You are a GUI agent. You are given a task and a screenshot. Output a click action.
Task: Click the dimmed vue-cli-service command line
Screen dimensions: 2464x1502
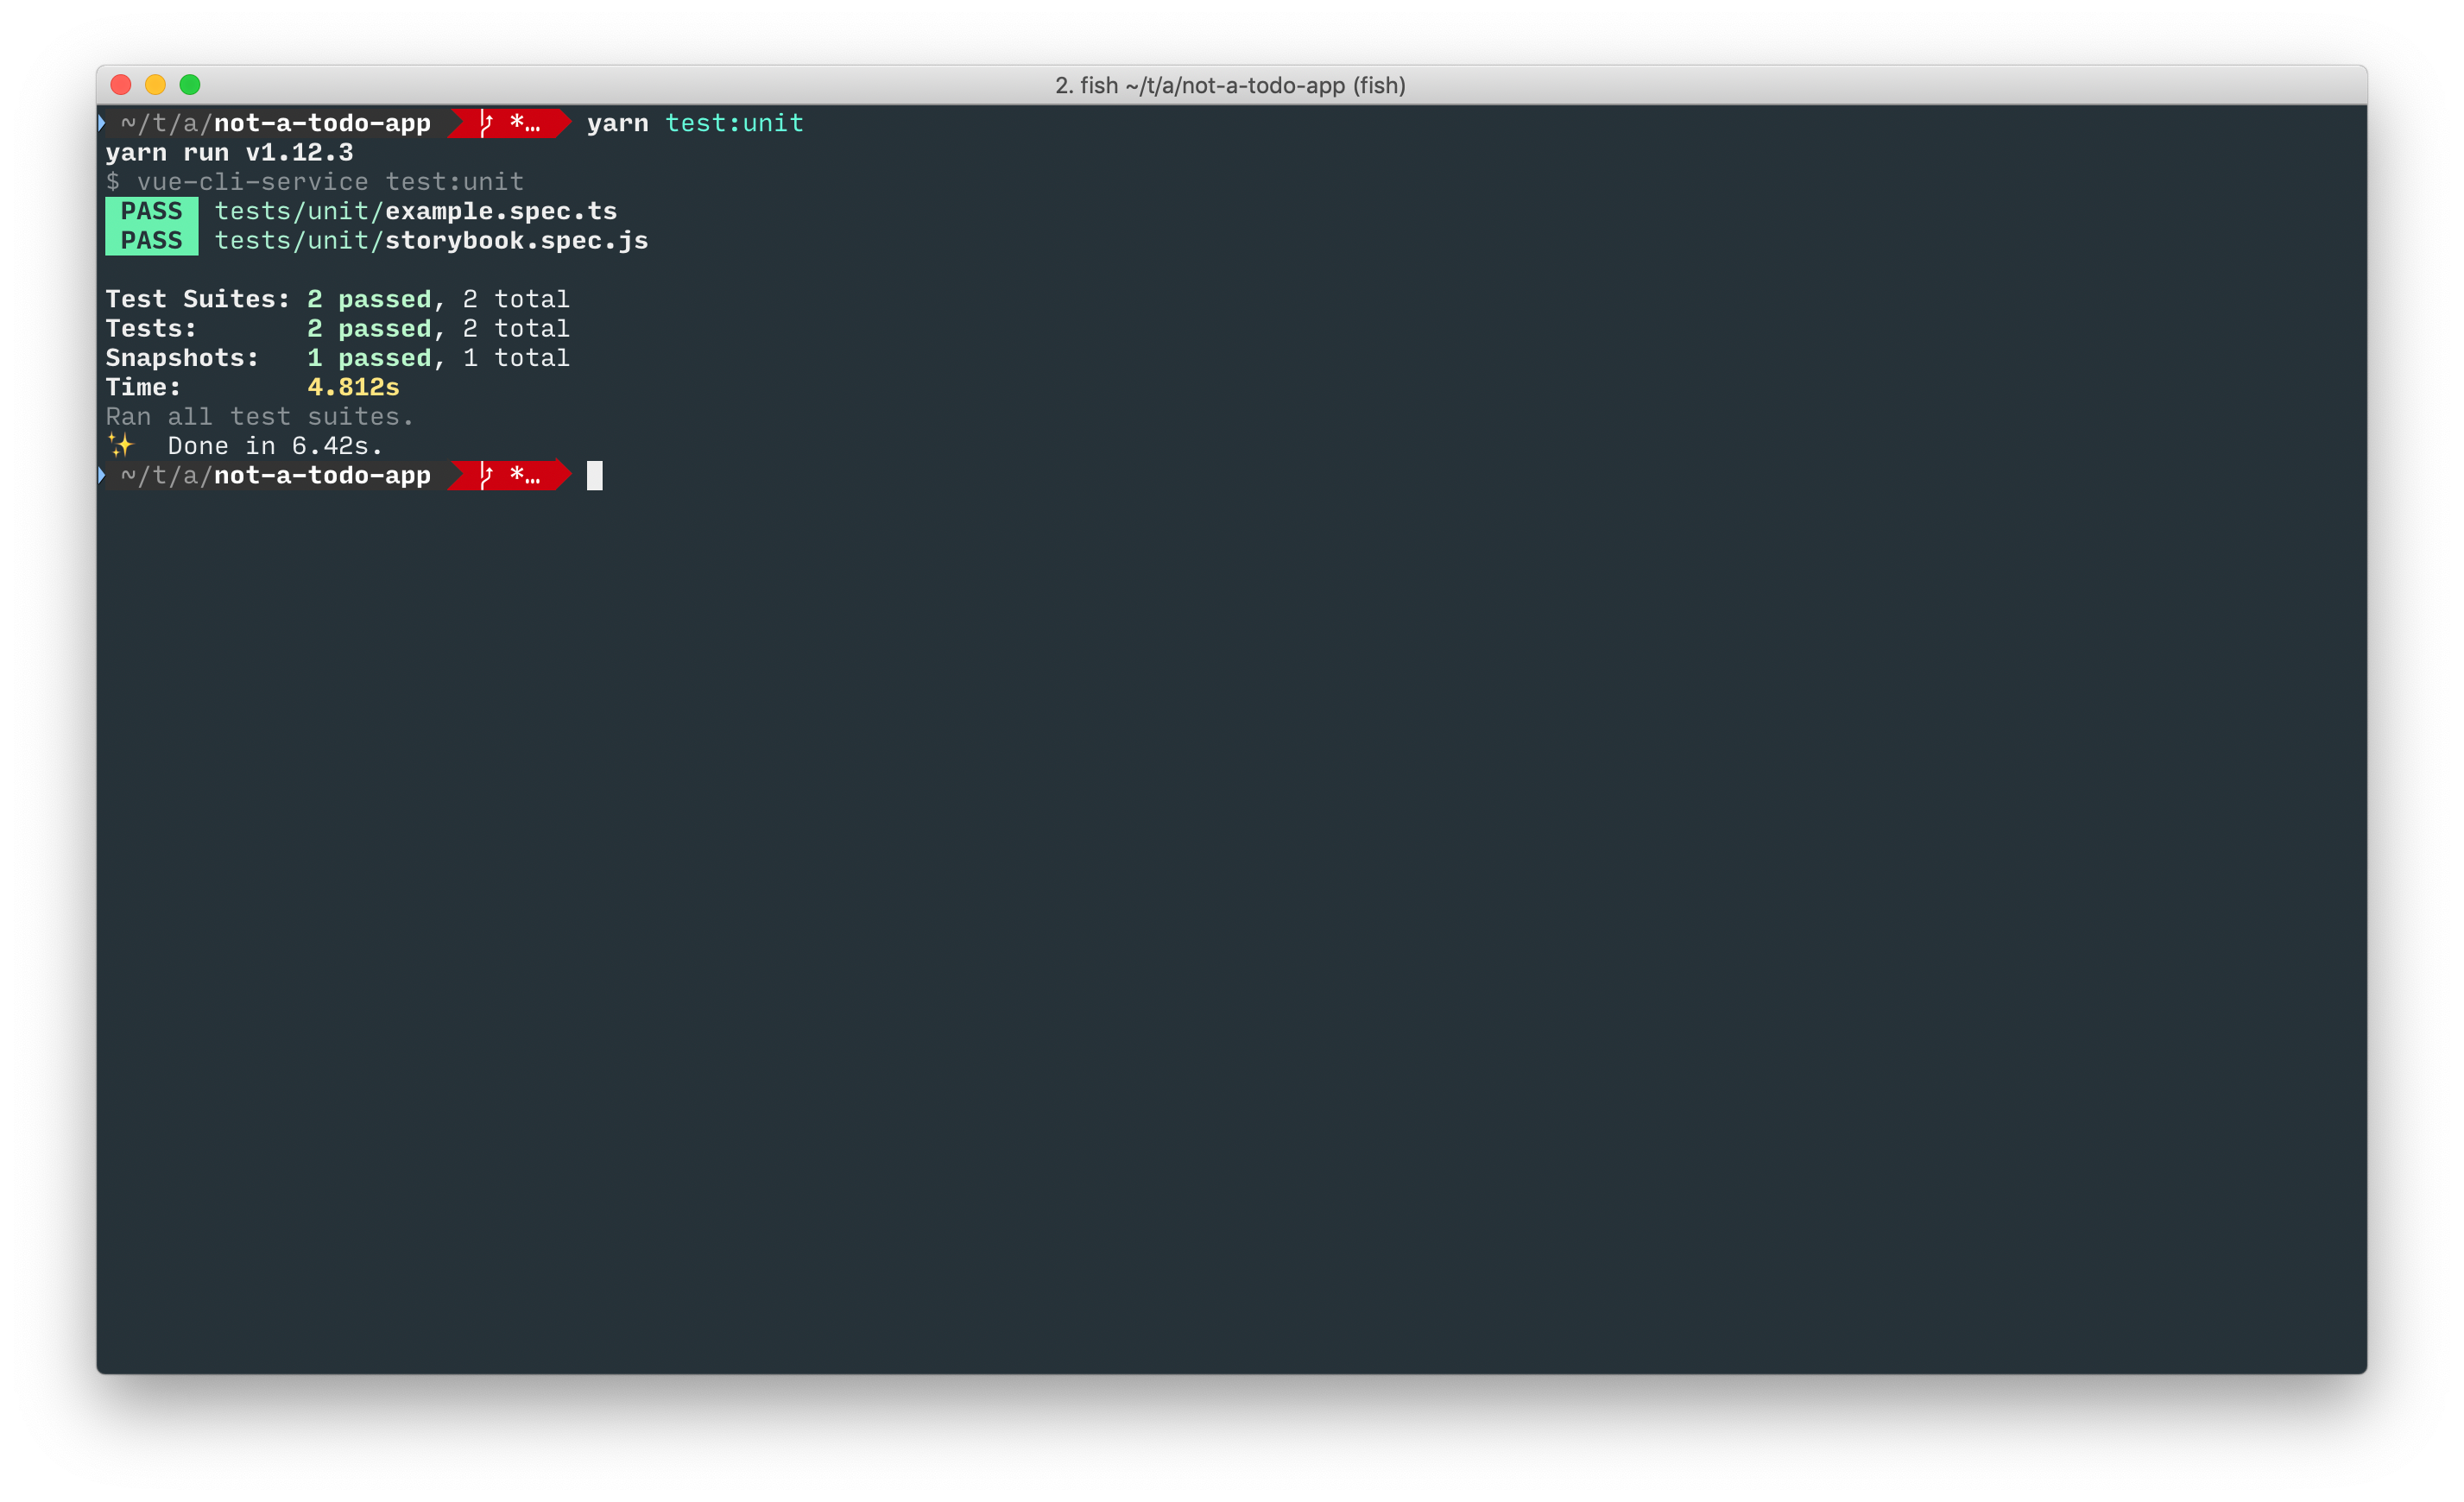pos(315,182)
